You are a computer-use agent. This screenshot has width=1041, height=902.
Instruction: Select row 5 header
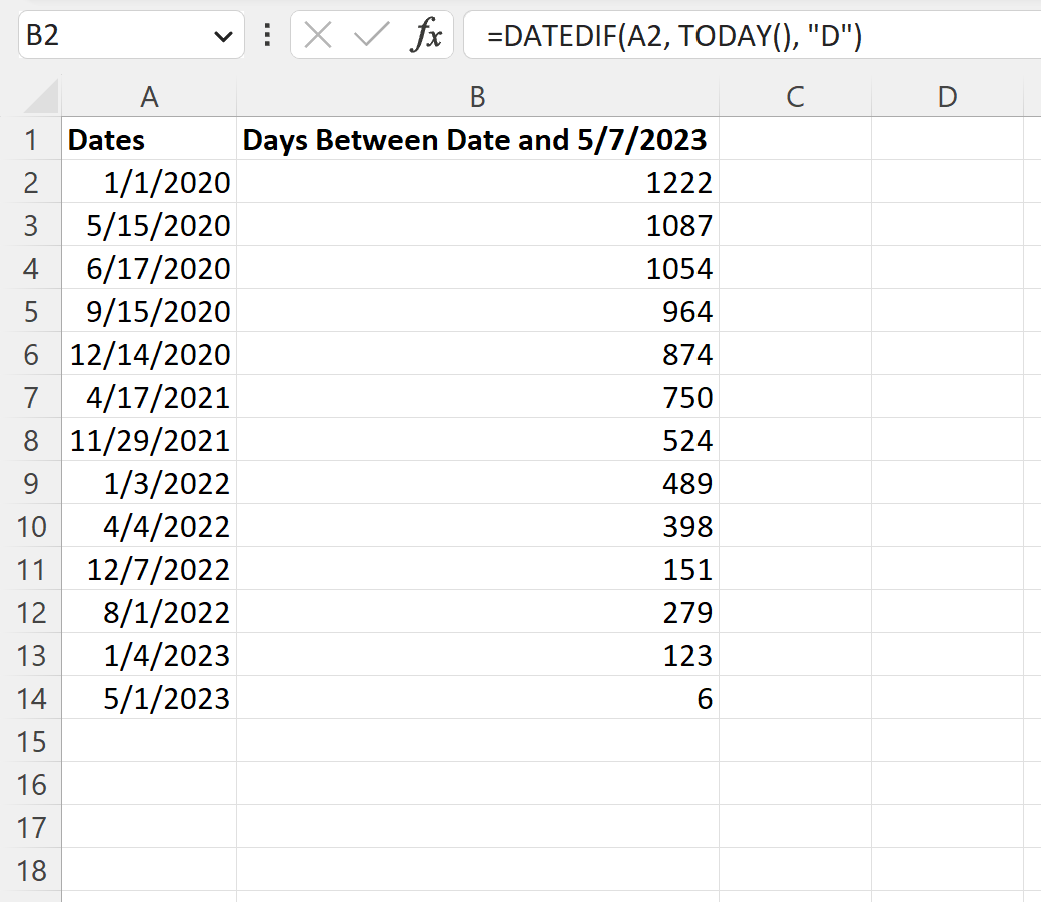[x=31, y=311]
